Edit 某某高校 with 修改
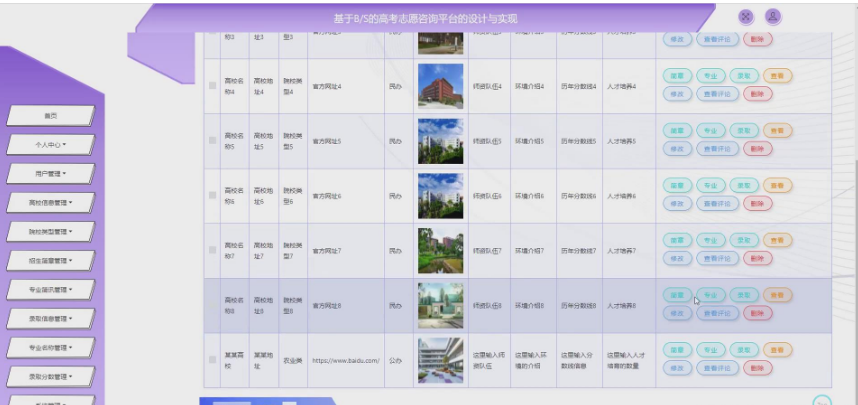The height and width of the screenshot is (405, 858). click(x=677, y=368)
